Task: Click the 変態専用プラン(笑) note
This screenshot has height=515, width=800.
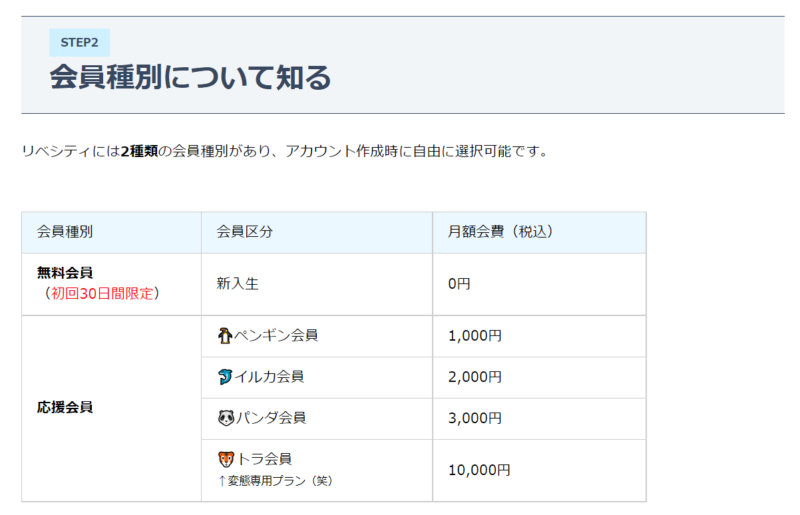Action: (x=275, y=481)
